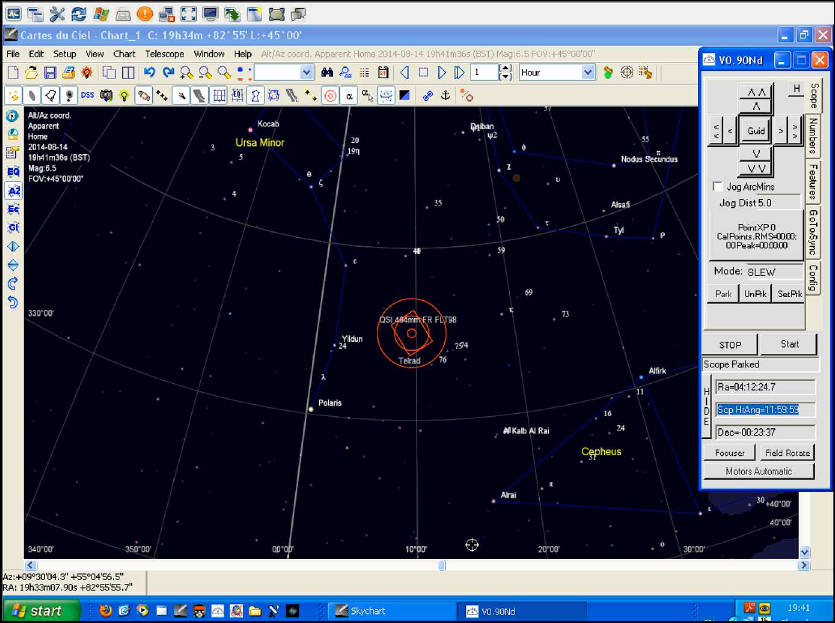
Task: Toggle the black and white chart mode
Action: 404,95
